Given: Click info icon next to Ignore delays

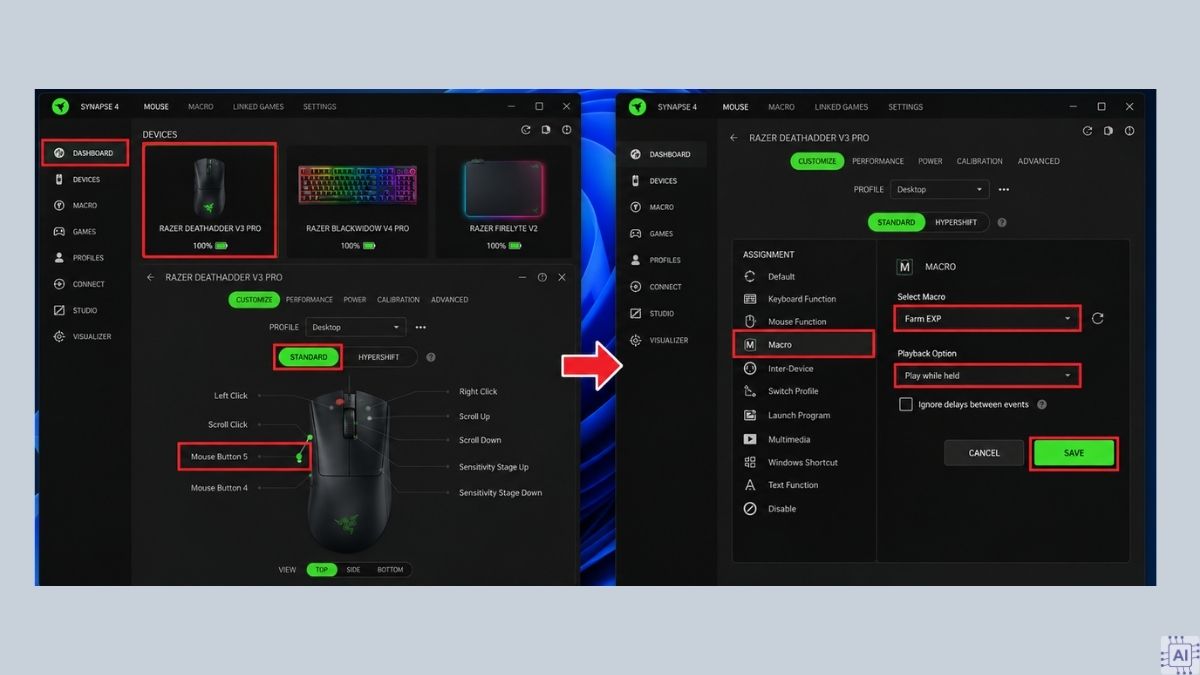Looking at the screenshot, I should pyautogui.click(x=1041, y=405).
